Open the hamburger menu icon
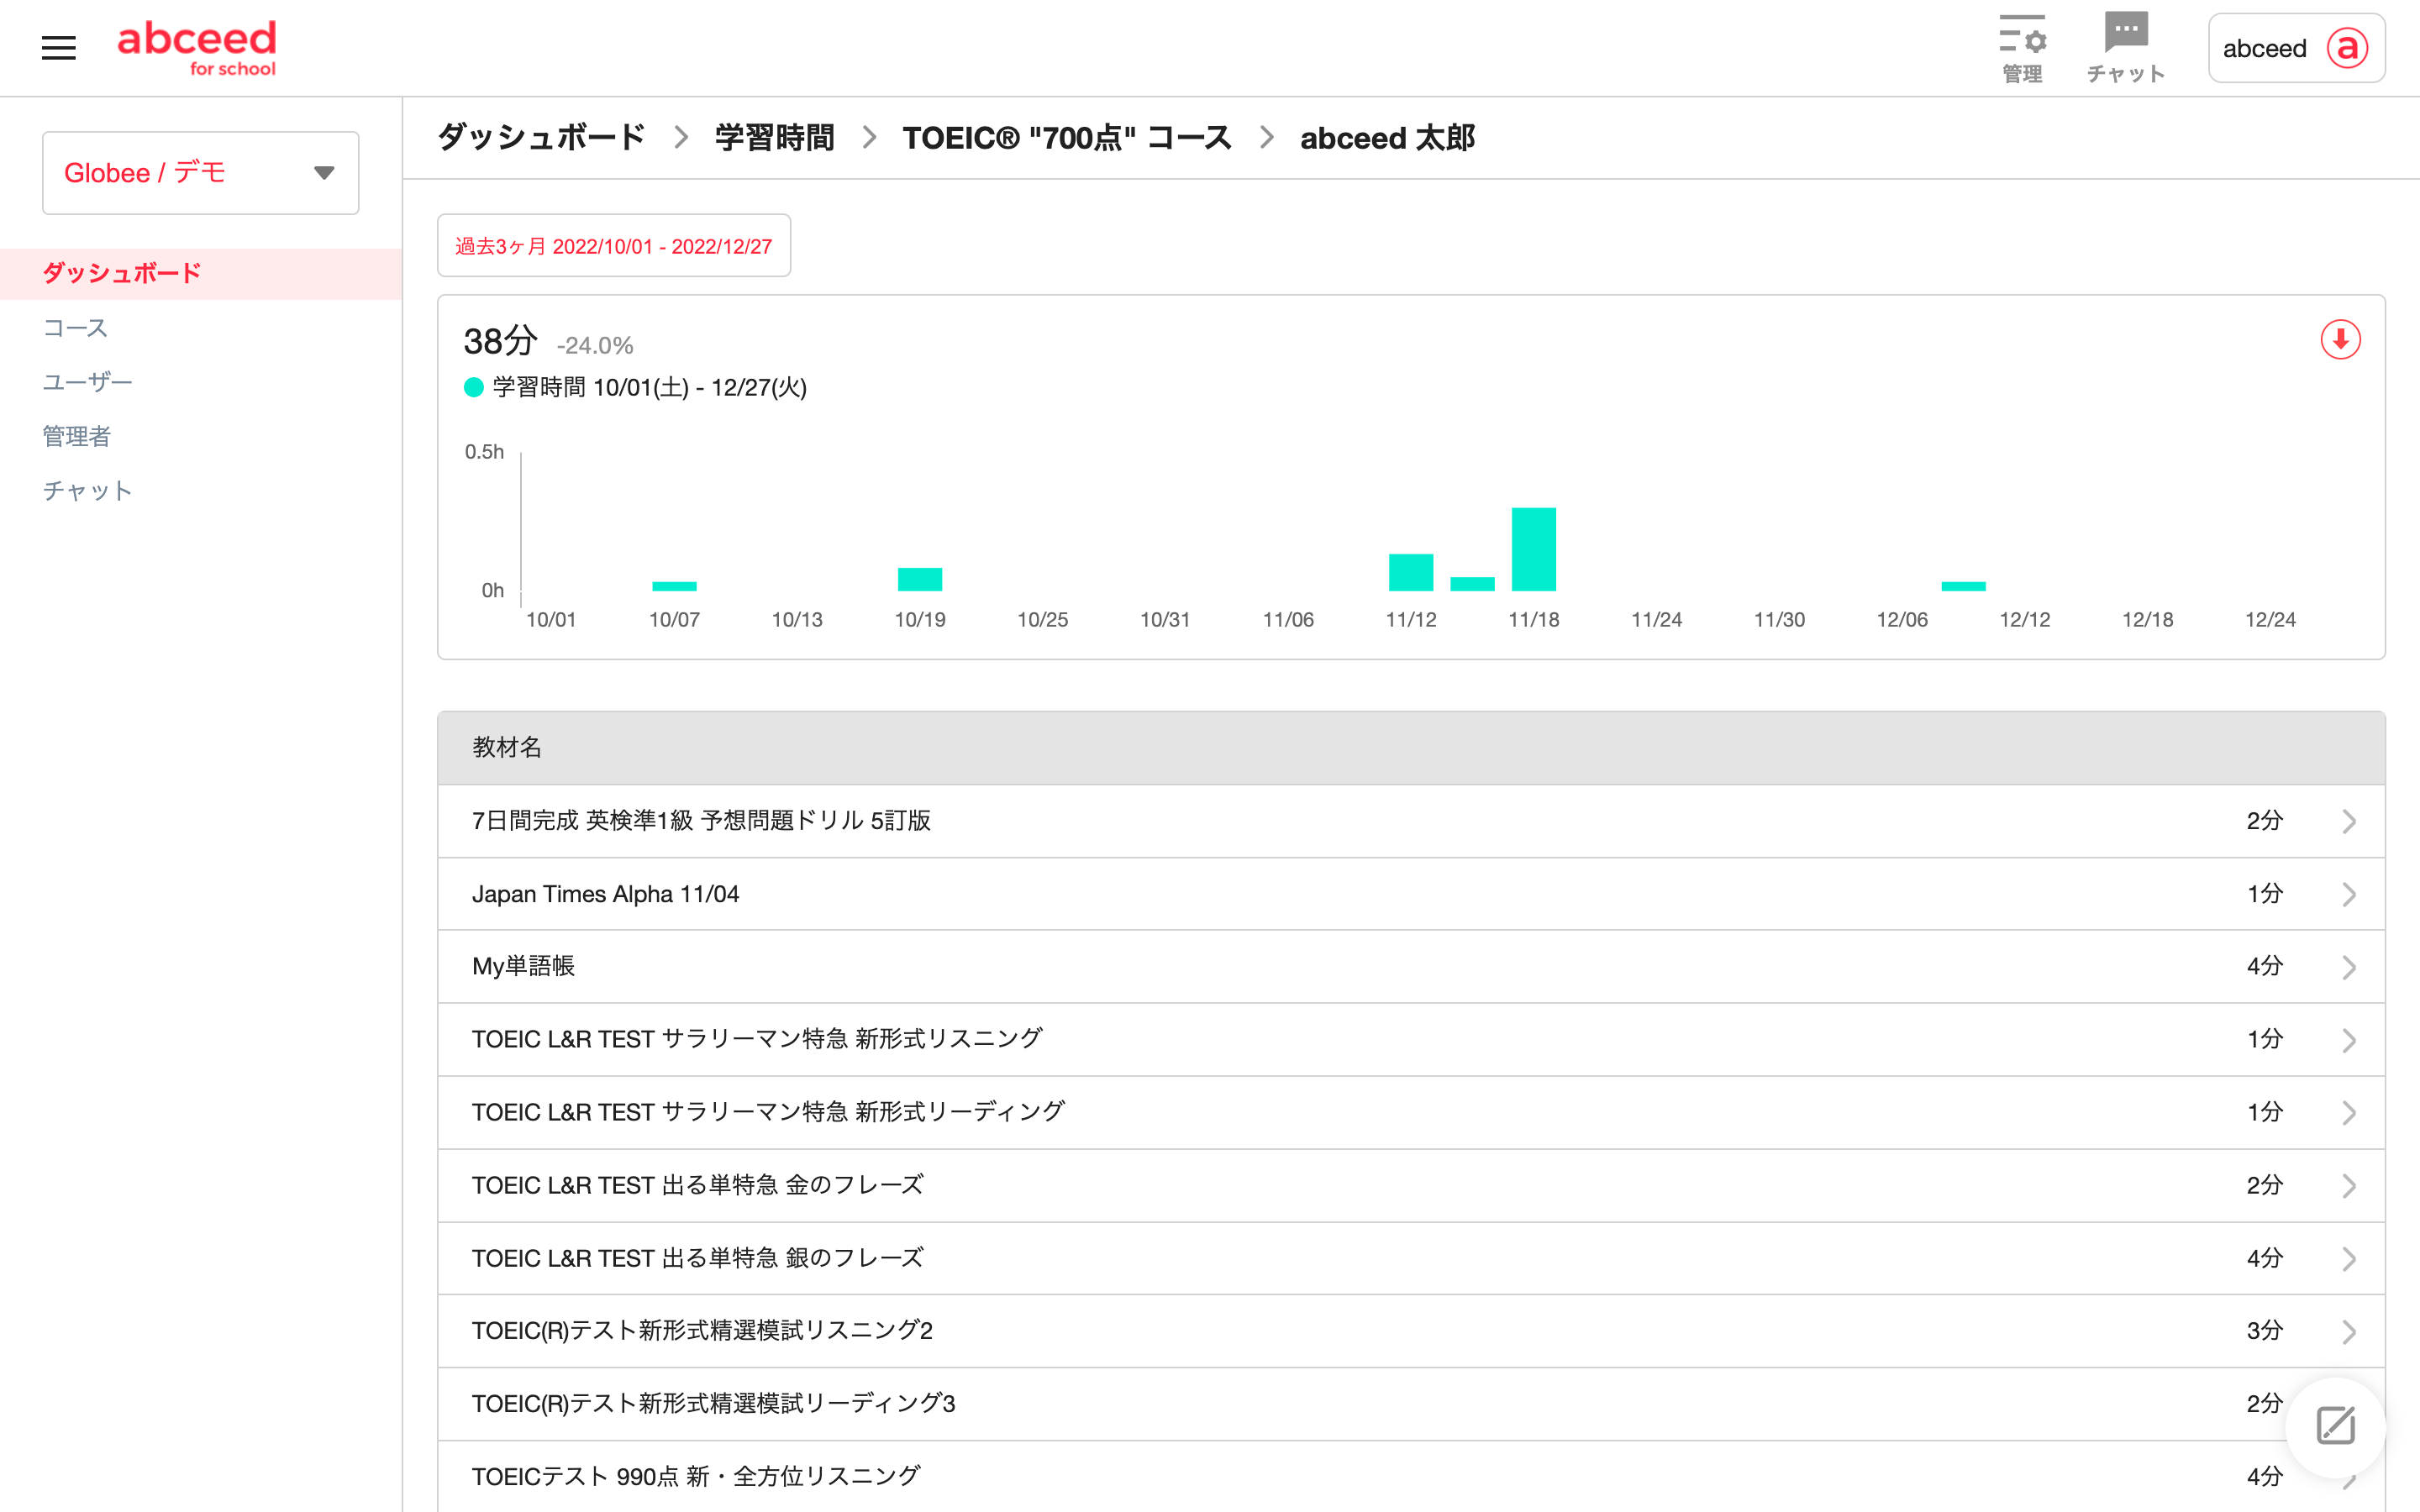The image size is (2420, 1512). [x=58, y=48]
